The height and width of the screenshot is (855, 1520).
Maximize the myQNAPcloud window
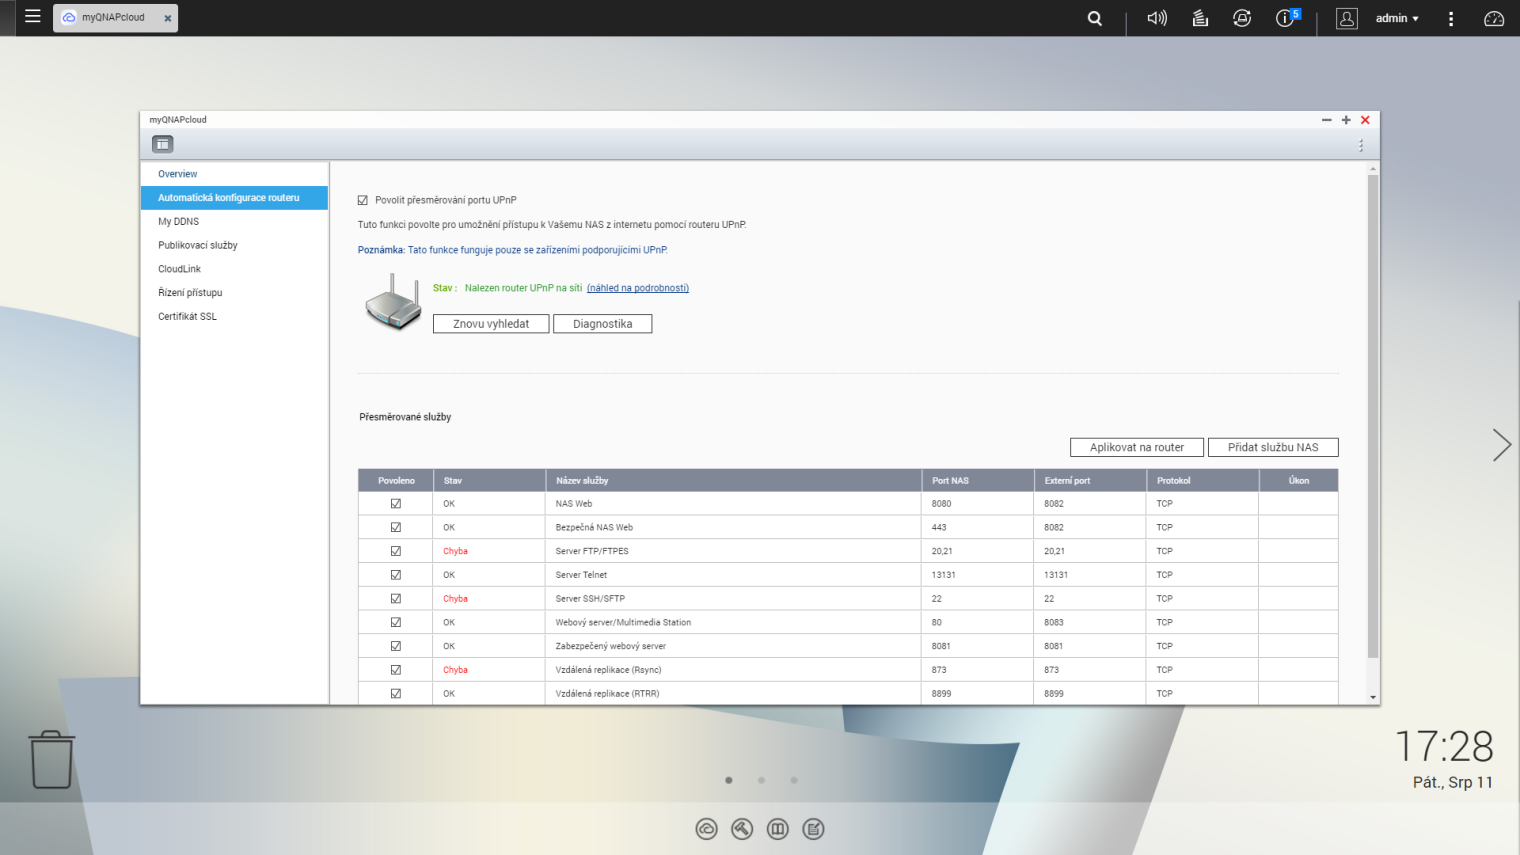click(1346, 120)
